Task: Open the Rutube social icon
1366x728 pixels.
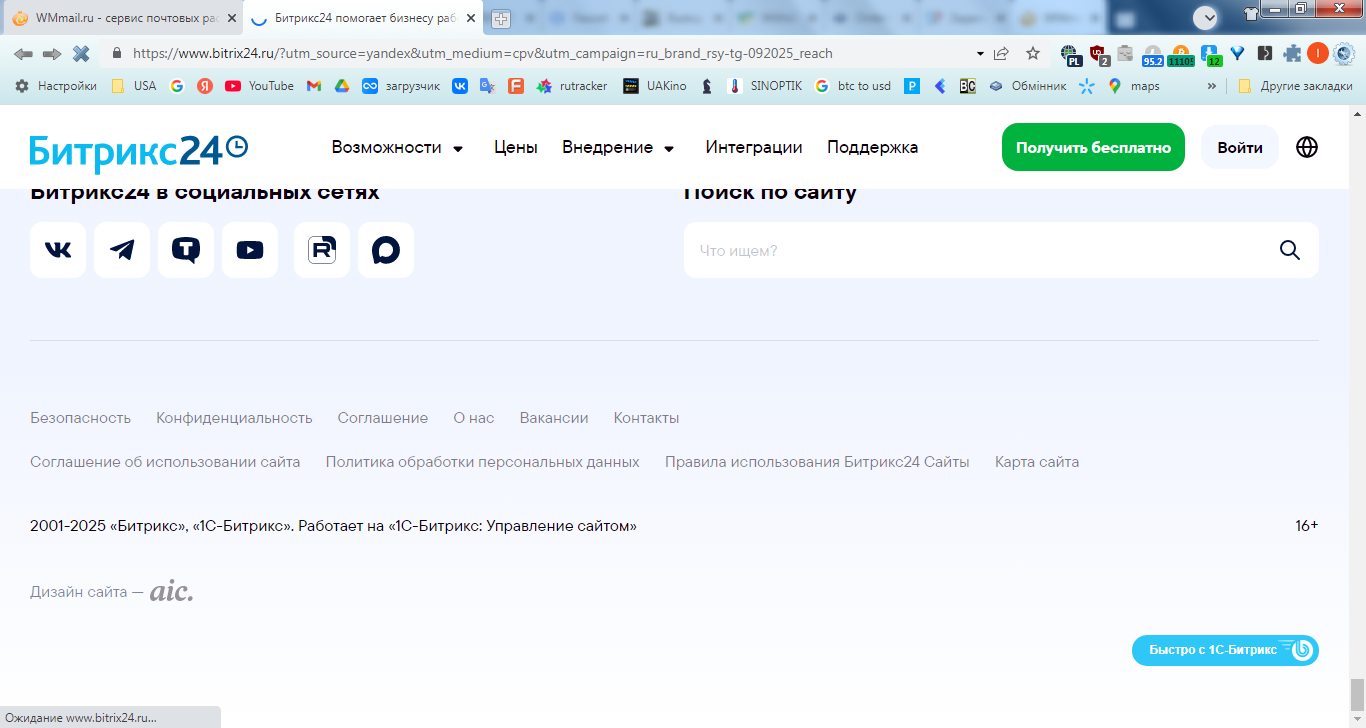Action: [322, 250]
